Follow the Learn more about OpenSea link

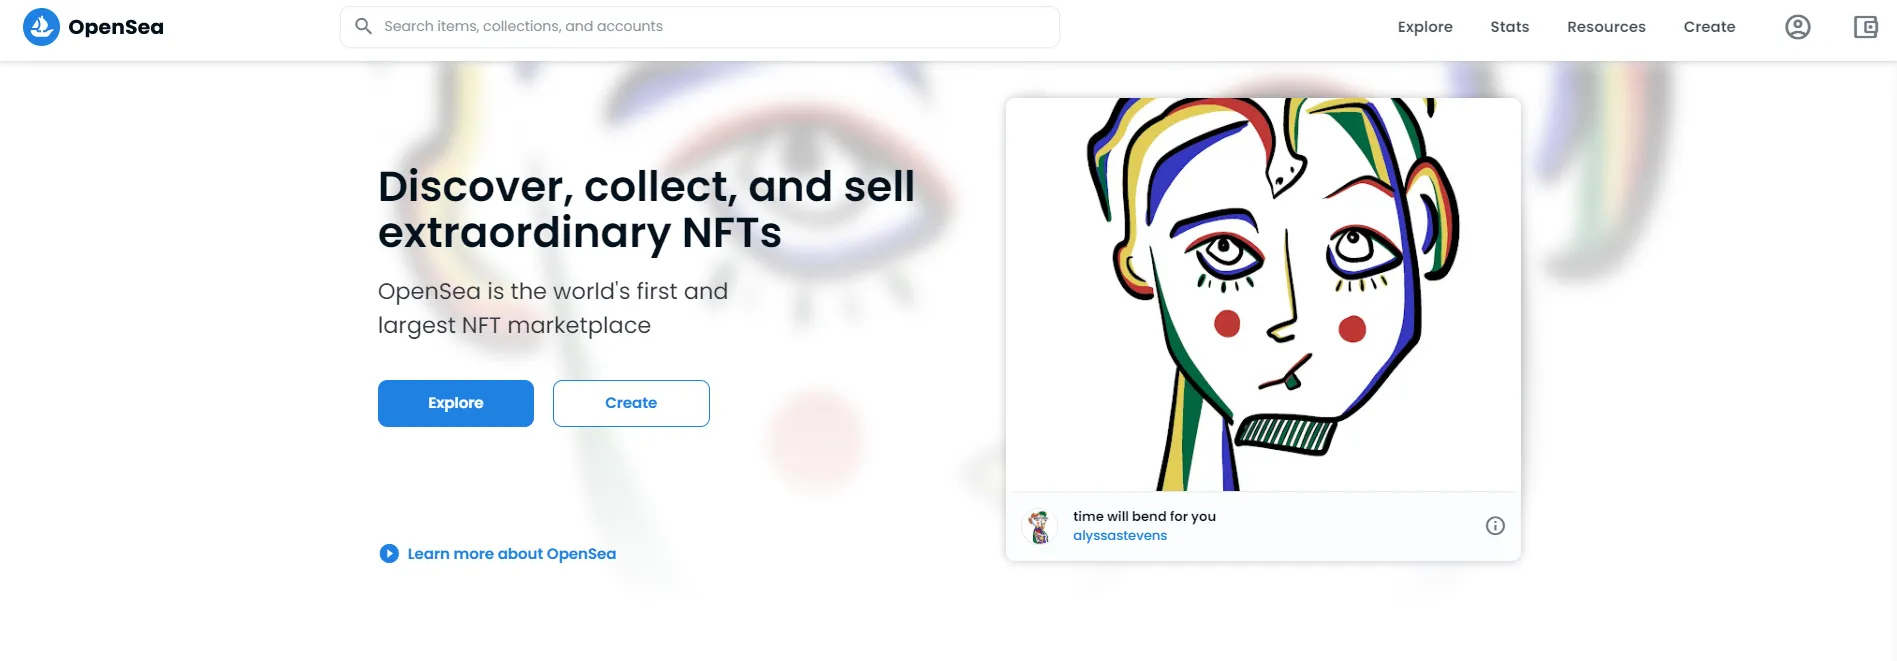(511, 554)
